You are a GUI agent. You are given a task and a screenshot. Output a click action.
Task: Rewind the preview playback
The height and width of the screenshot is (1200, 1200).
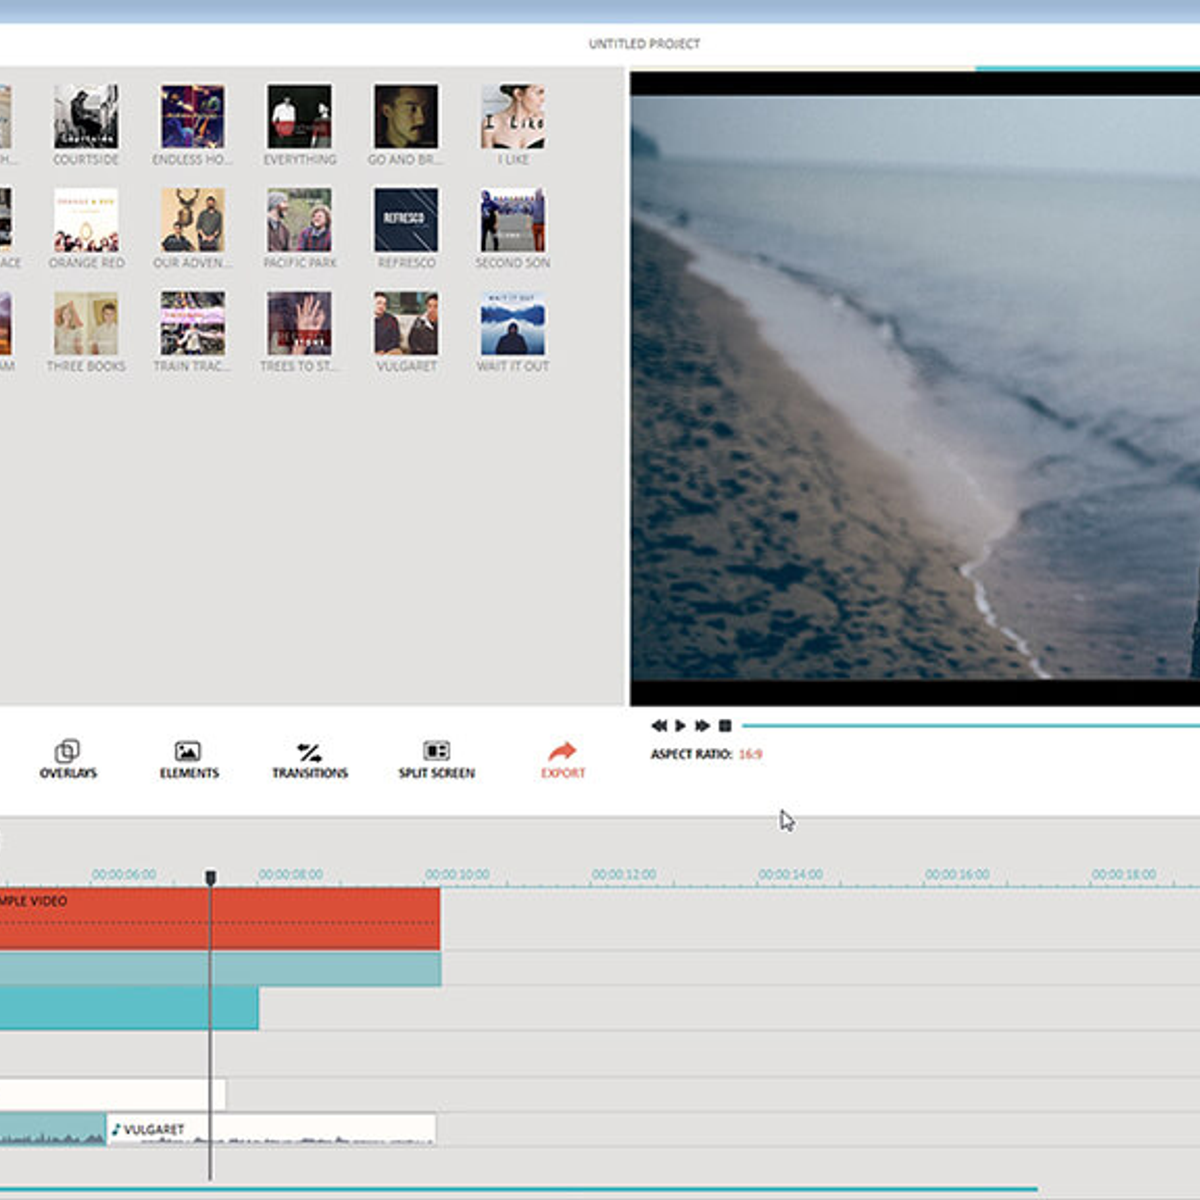659,726
